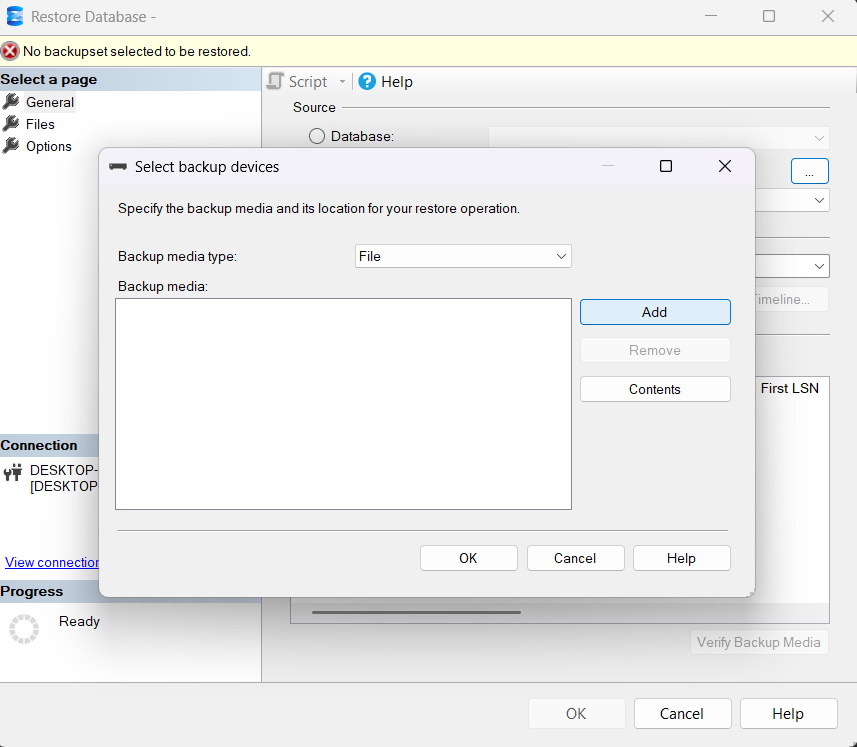Open the Backup media type dropdown
The width and height of the screenshot is (857, 747).
[463, 256]
